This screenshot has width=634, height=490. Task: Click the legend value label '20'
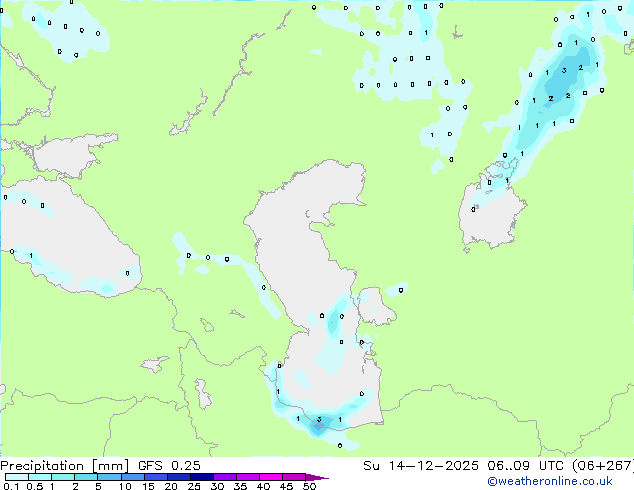pyautogui.click(x=171, y=486)
